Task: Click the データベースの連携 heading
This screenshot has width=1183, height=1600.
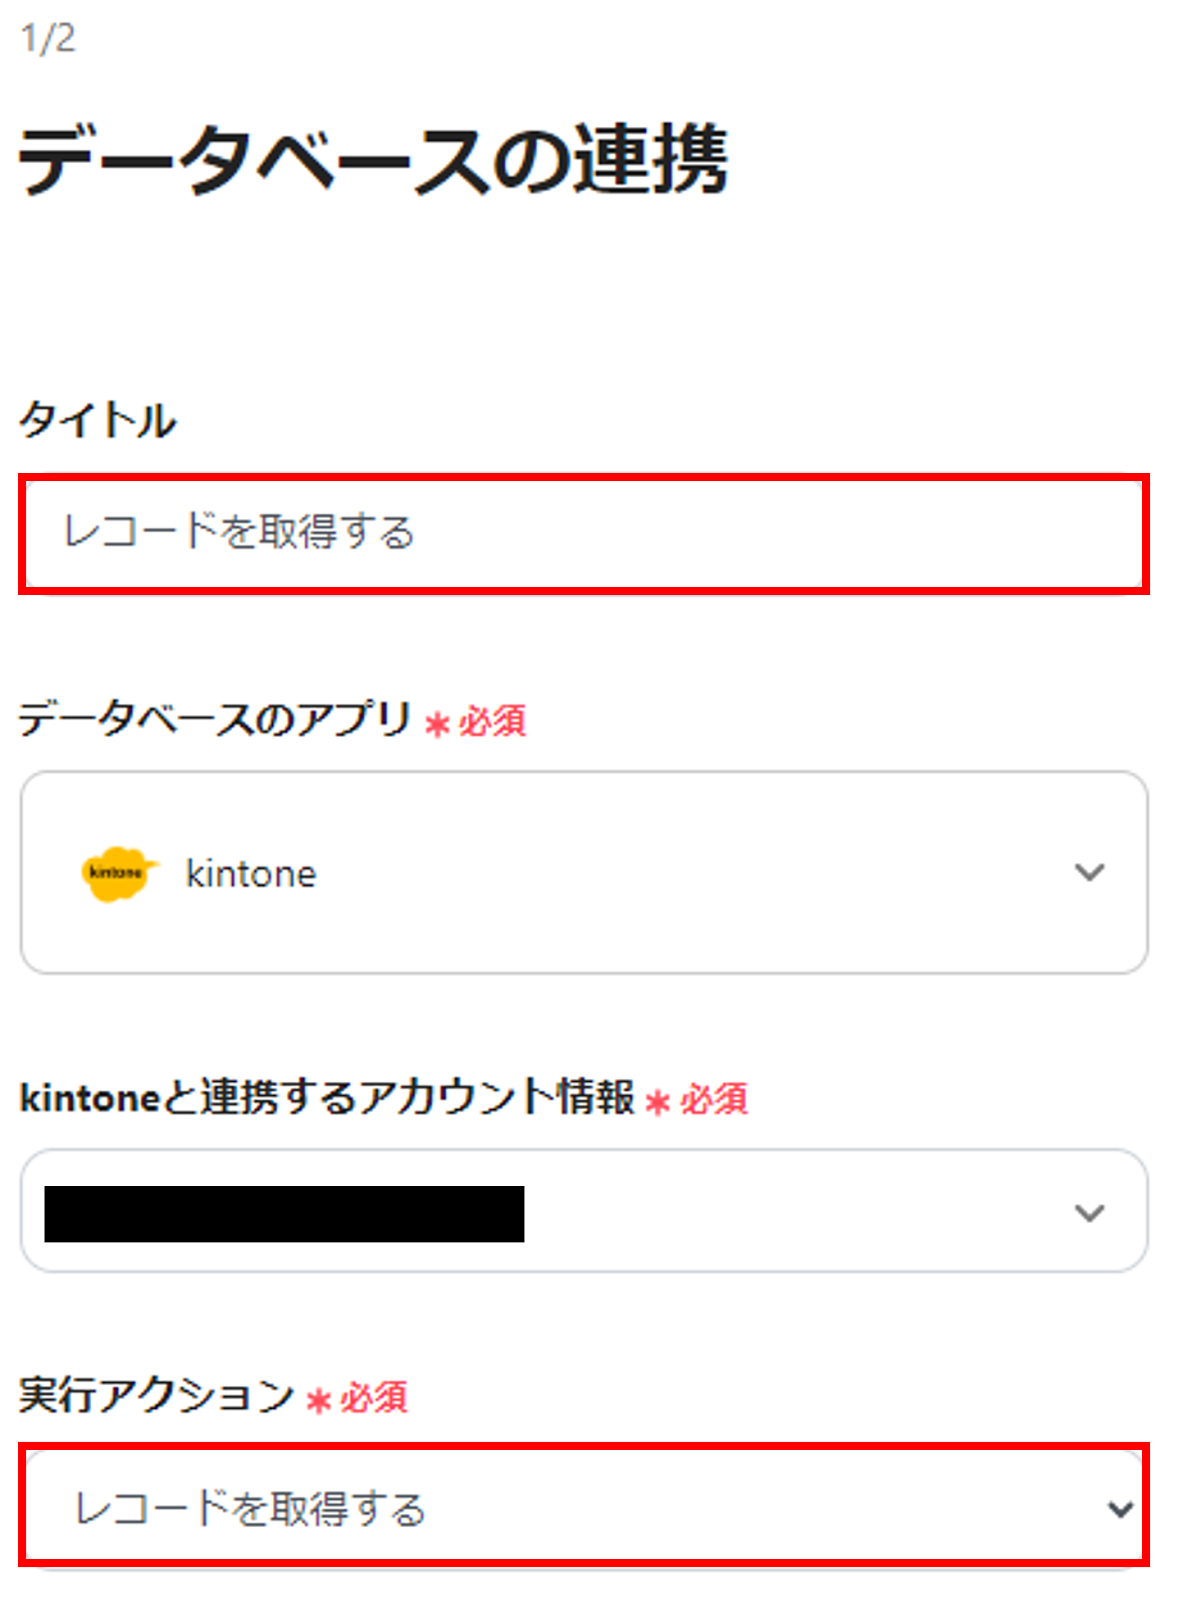Action: tap(372, 160)
